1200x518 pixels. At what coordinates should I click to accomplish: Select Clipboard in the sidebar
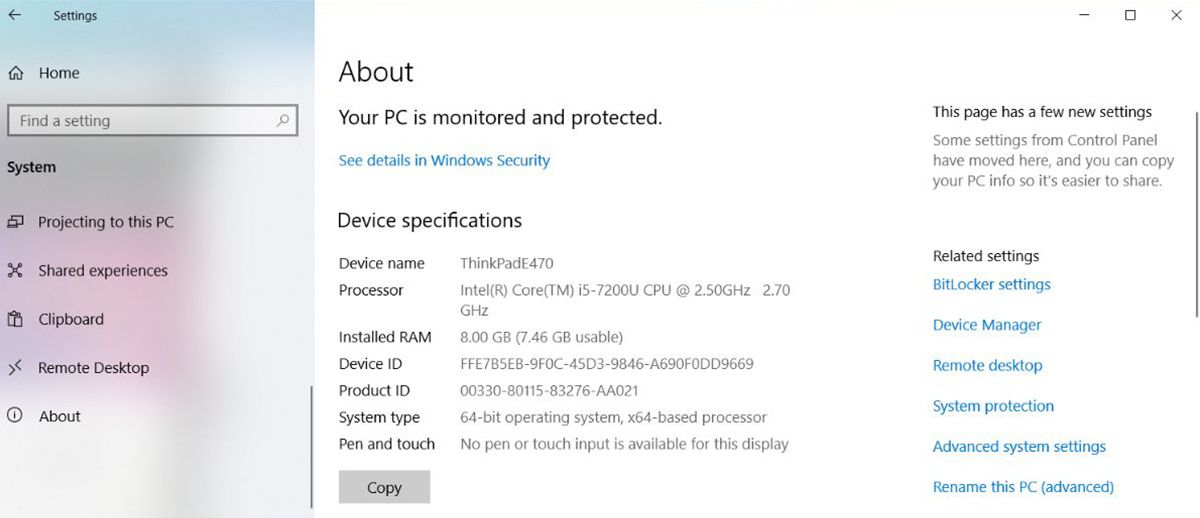point(71,319)
